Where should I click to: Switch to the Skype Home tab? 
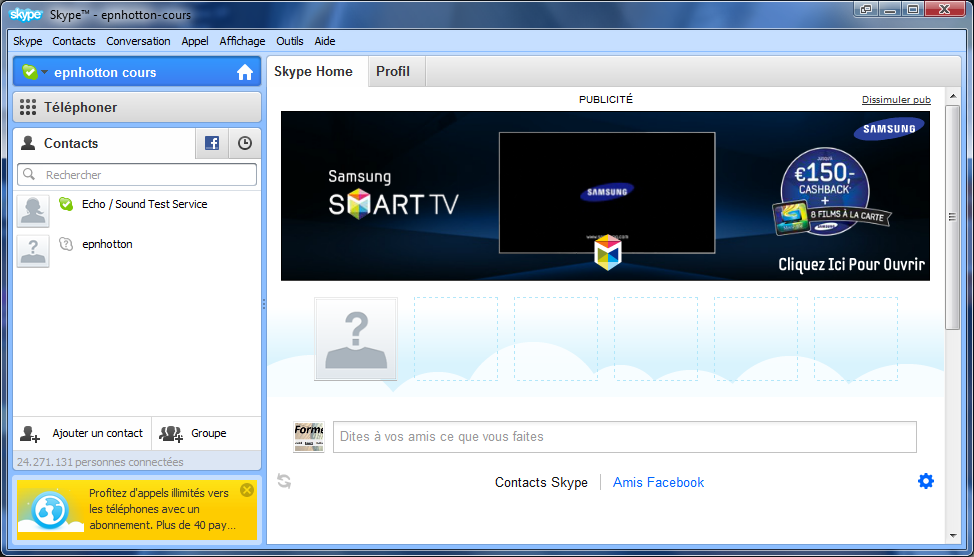tap(317, 71)
